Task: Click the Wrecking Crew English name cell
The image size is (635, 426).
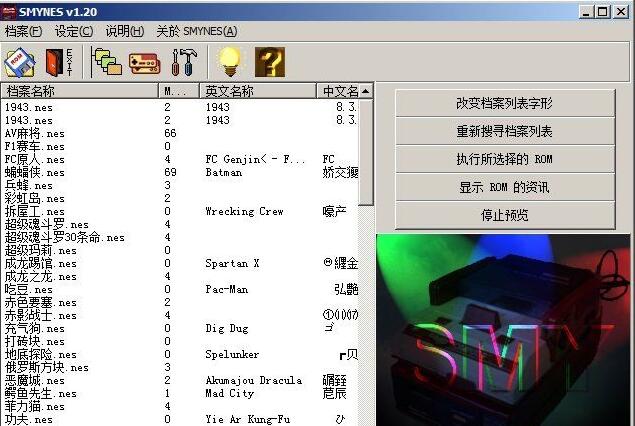Action: pos(244,211)
